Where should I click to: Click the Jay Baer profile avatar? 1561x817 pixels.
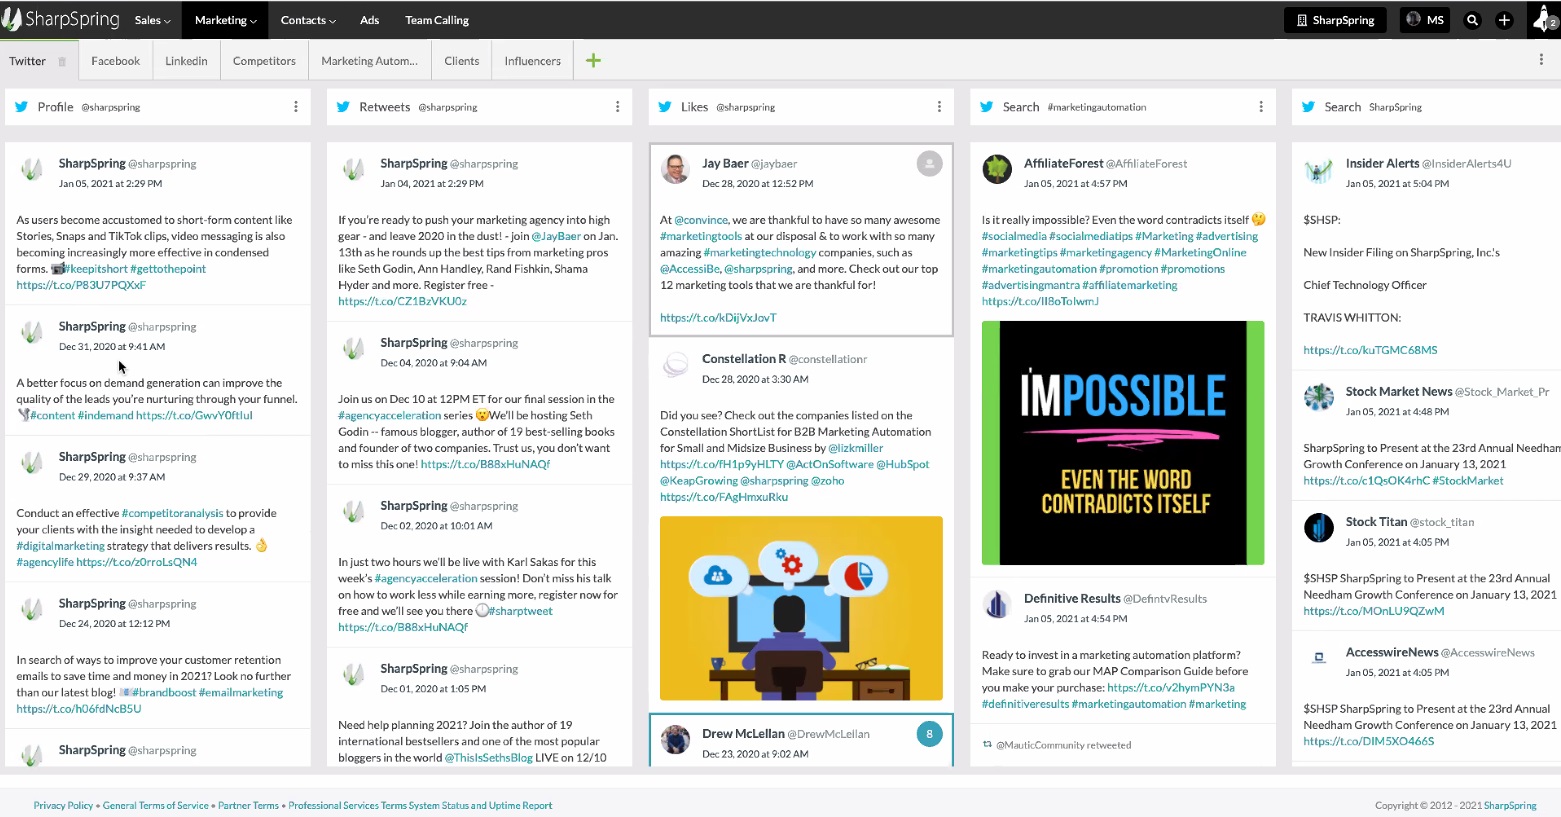pos(676,169)
